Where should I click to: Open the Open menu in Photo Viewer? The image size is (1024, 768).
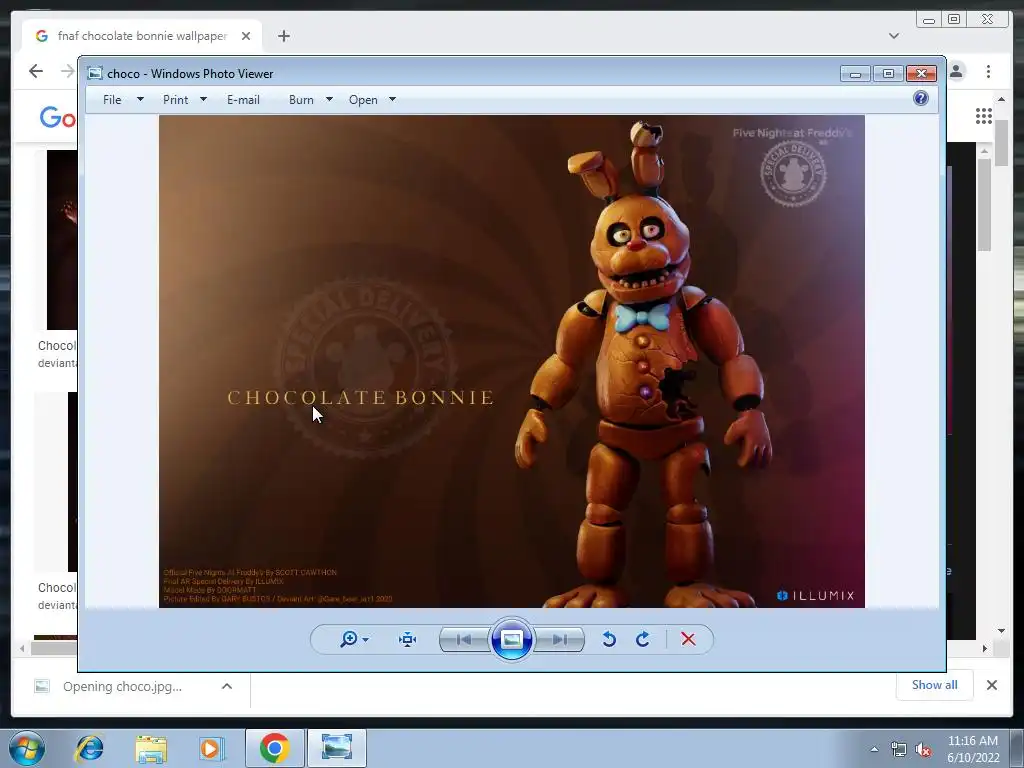363,99
